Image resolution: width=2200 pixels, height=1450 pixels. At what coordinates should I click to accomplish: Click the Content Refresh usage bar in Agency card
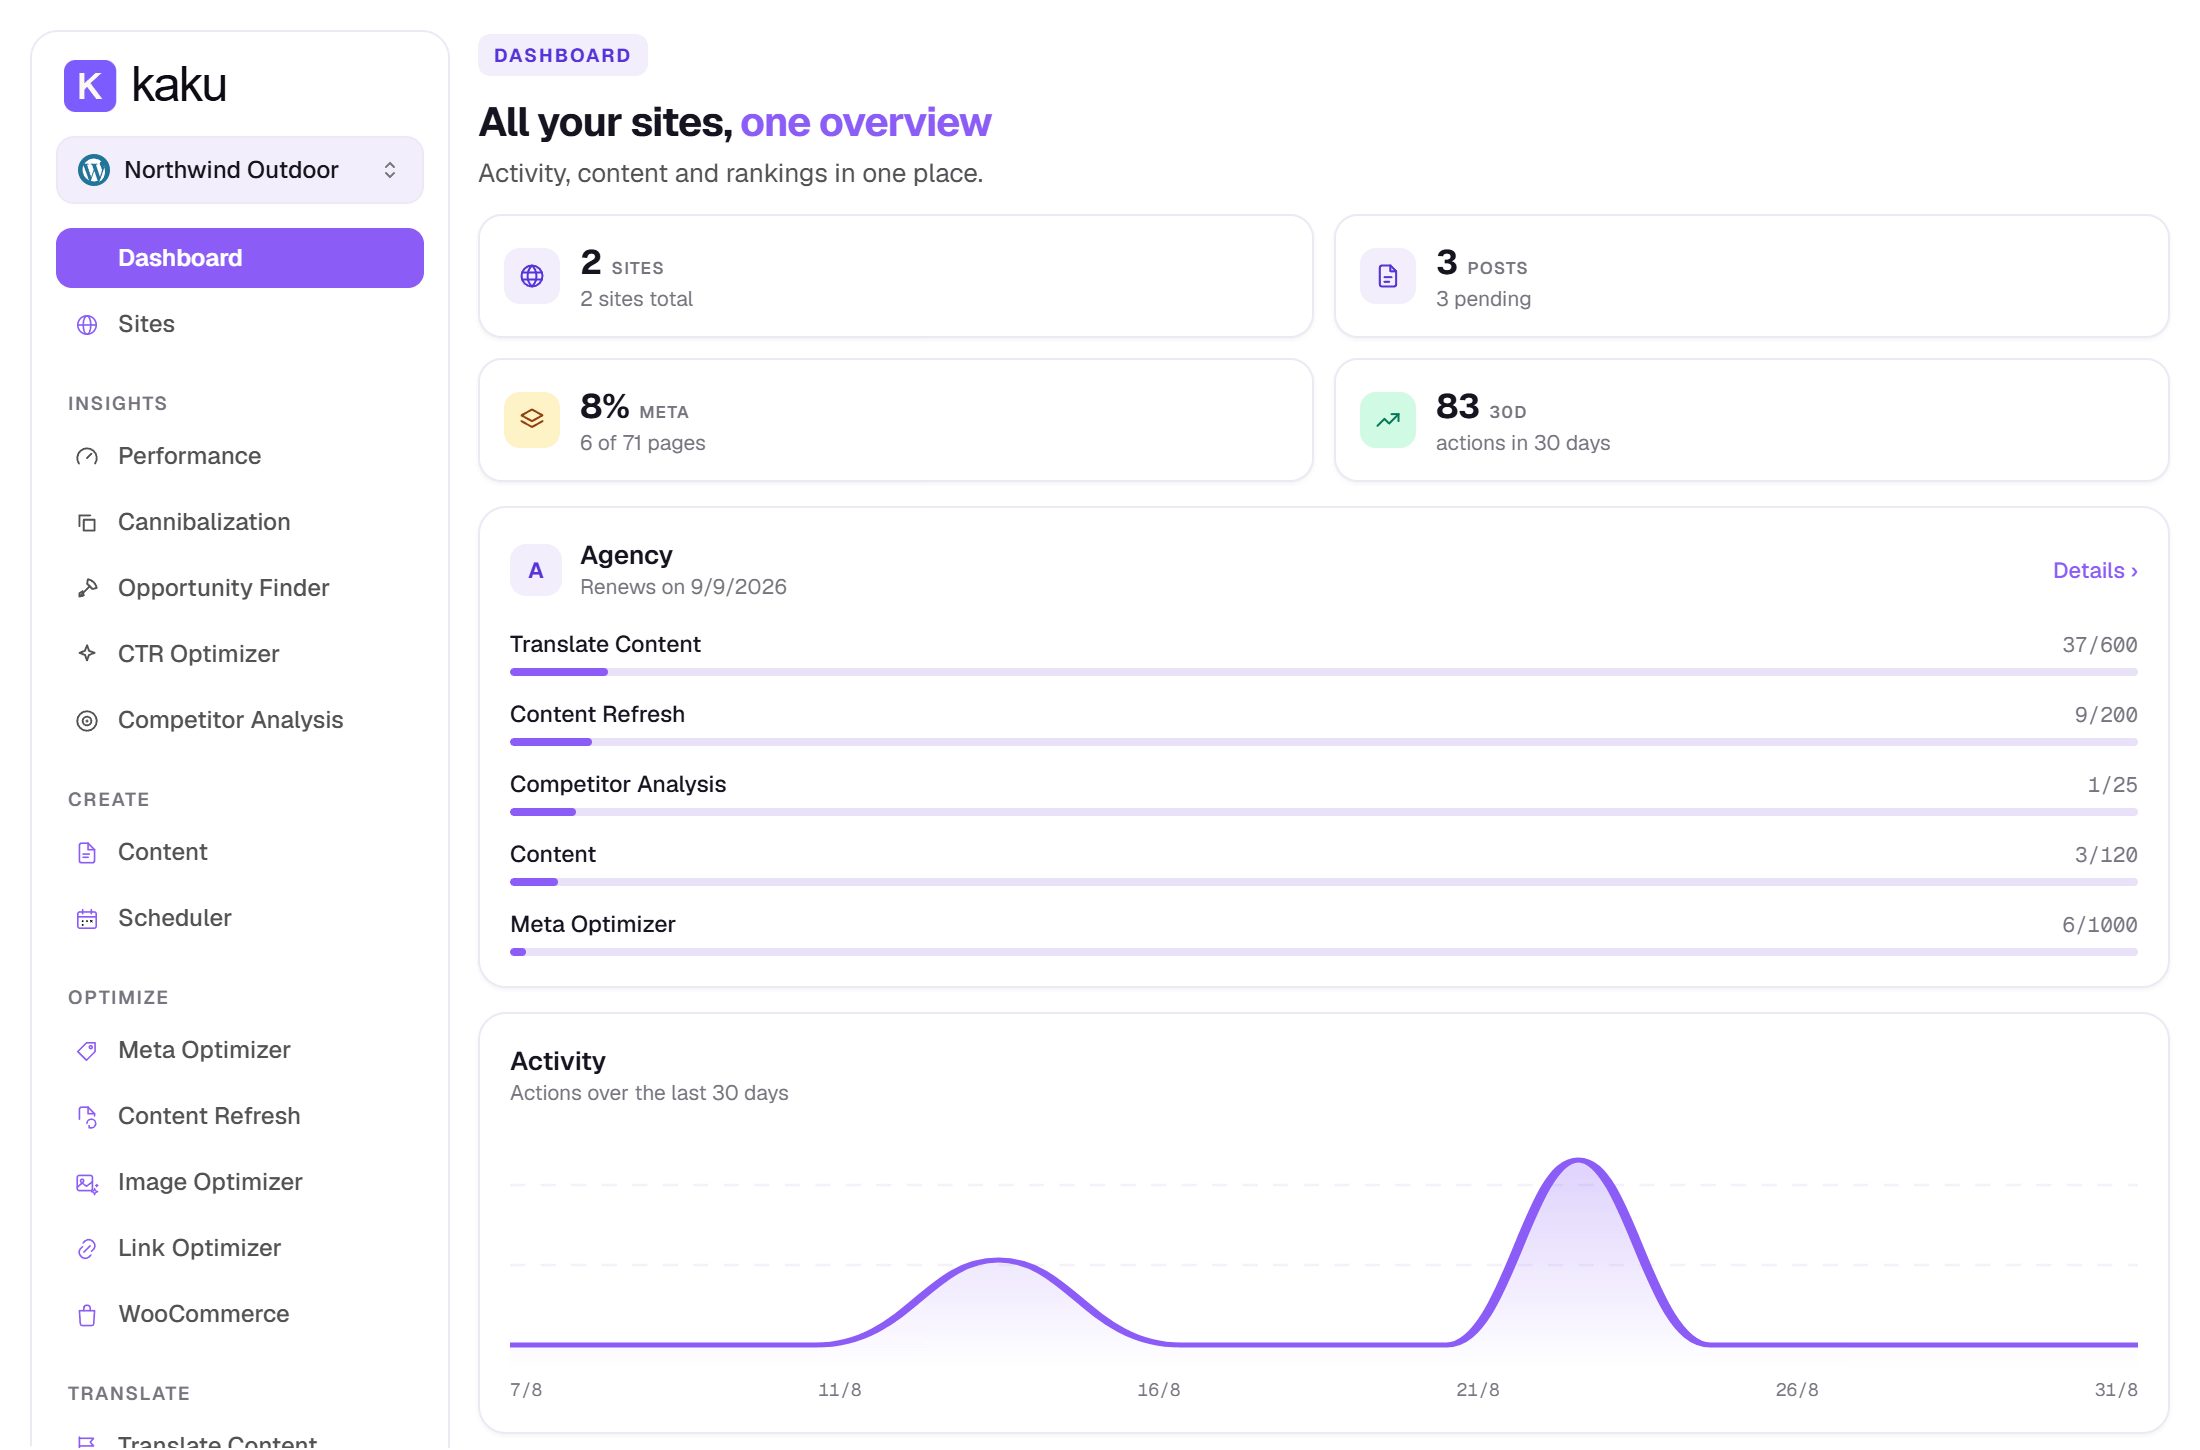click(x=1324, y=742)
